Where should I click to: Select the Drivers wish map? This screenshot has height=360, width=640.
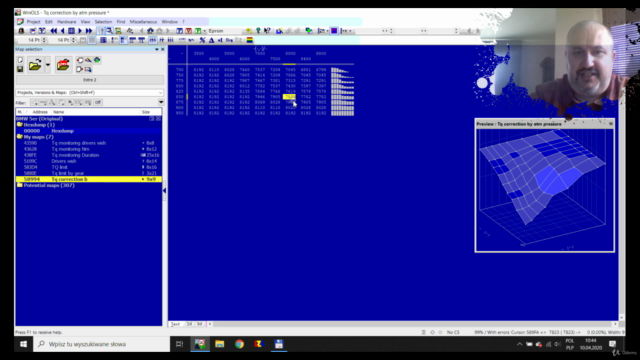(x=89, y=161)
